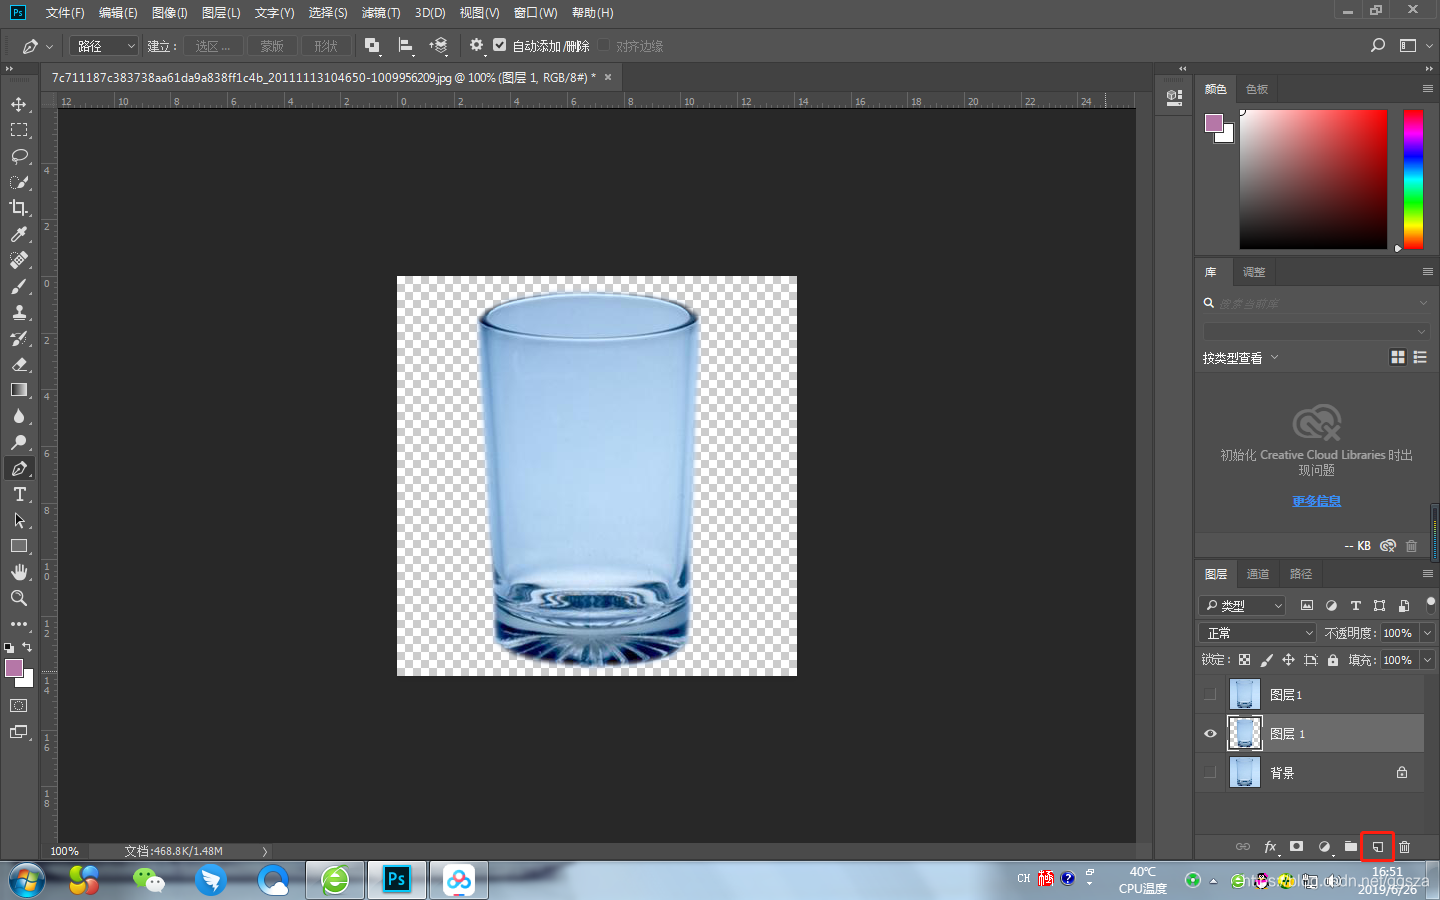Toggle Quick Mask mode

point(19,706)
